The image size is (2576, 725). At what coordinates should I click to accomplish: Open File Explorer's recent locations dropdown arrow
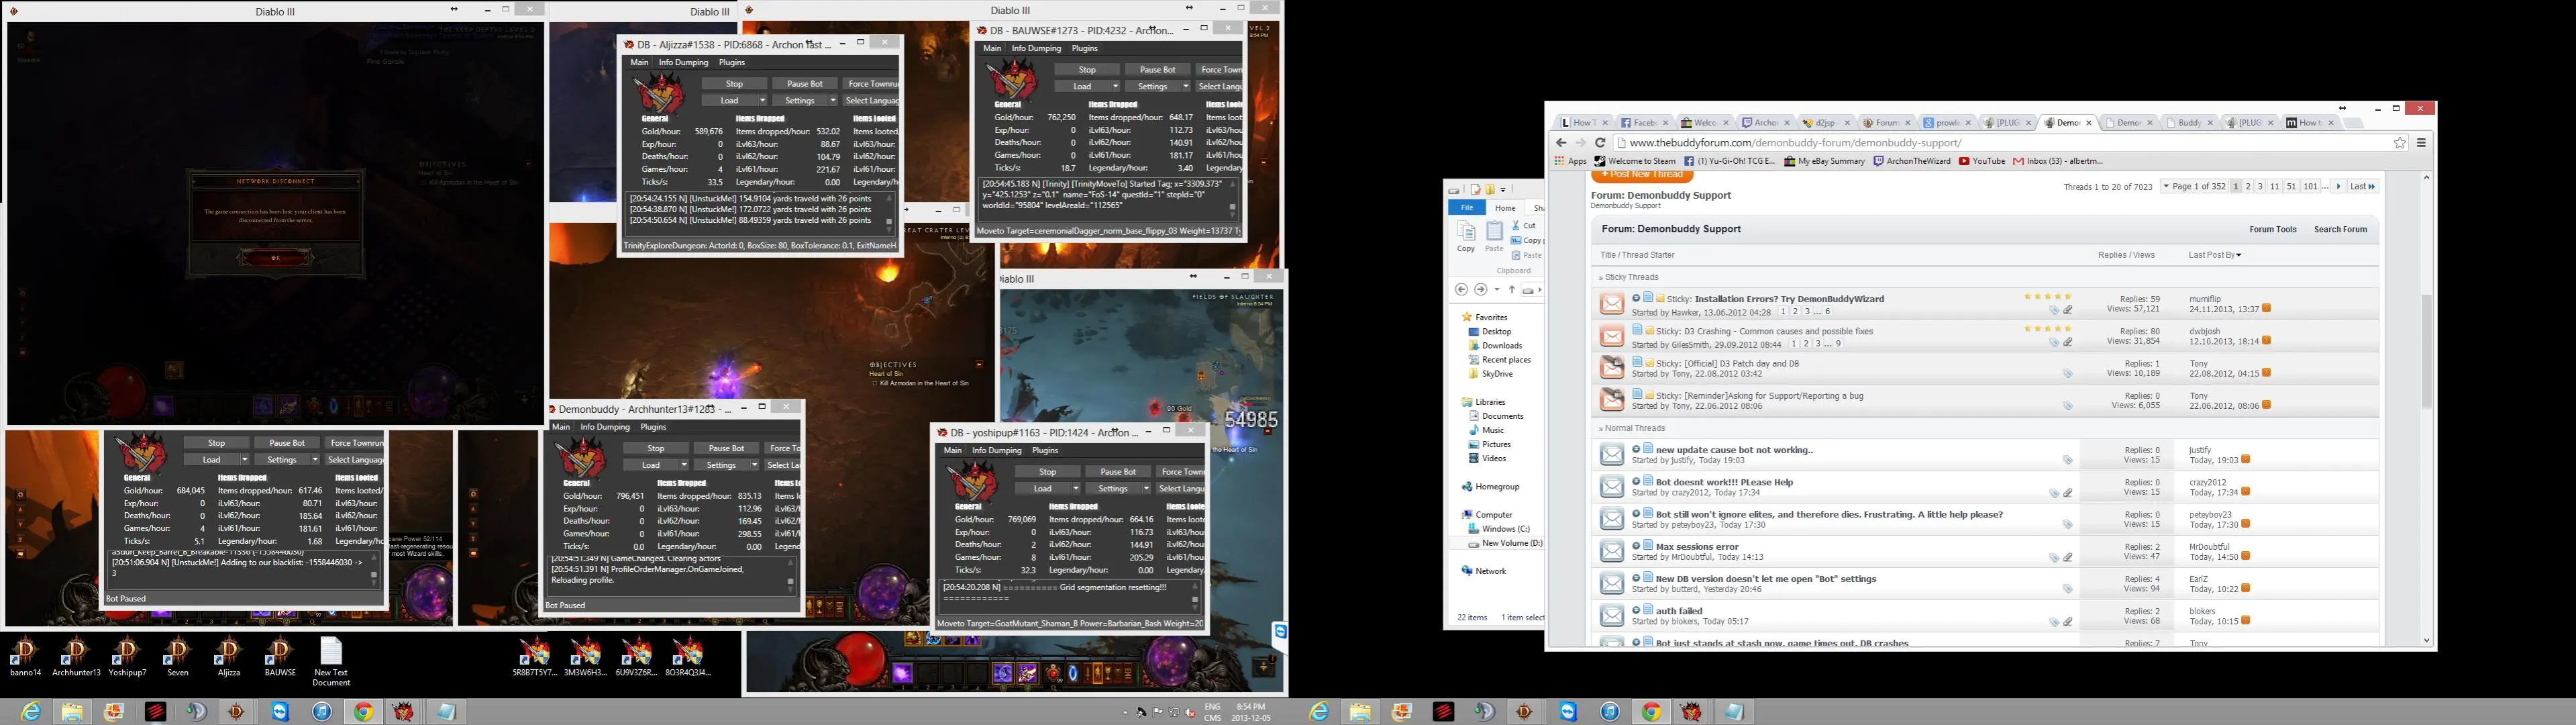click(x=1497, y=290)
